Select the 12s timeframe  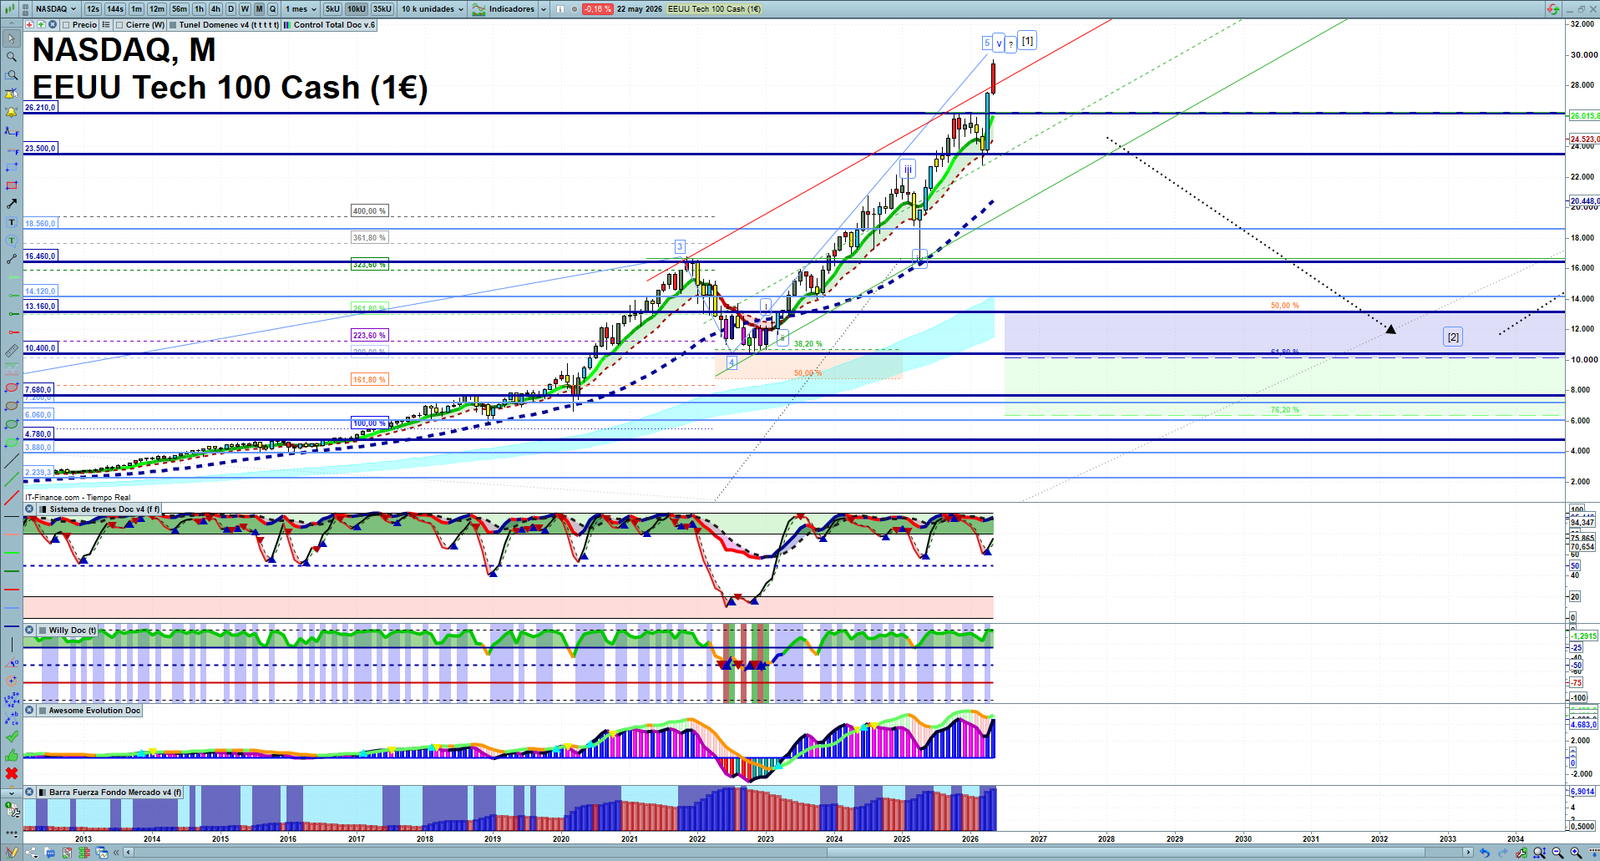pyautogui.click(x=93, y=9)
